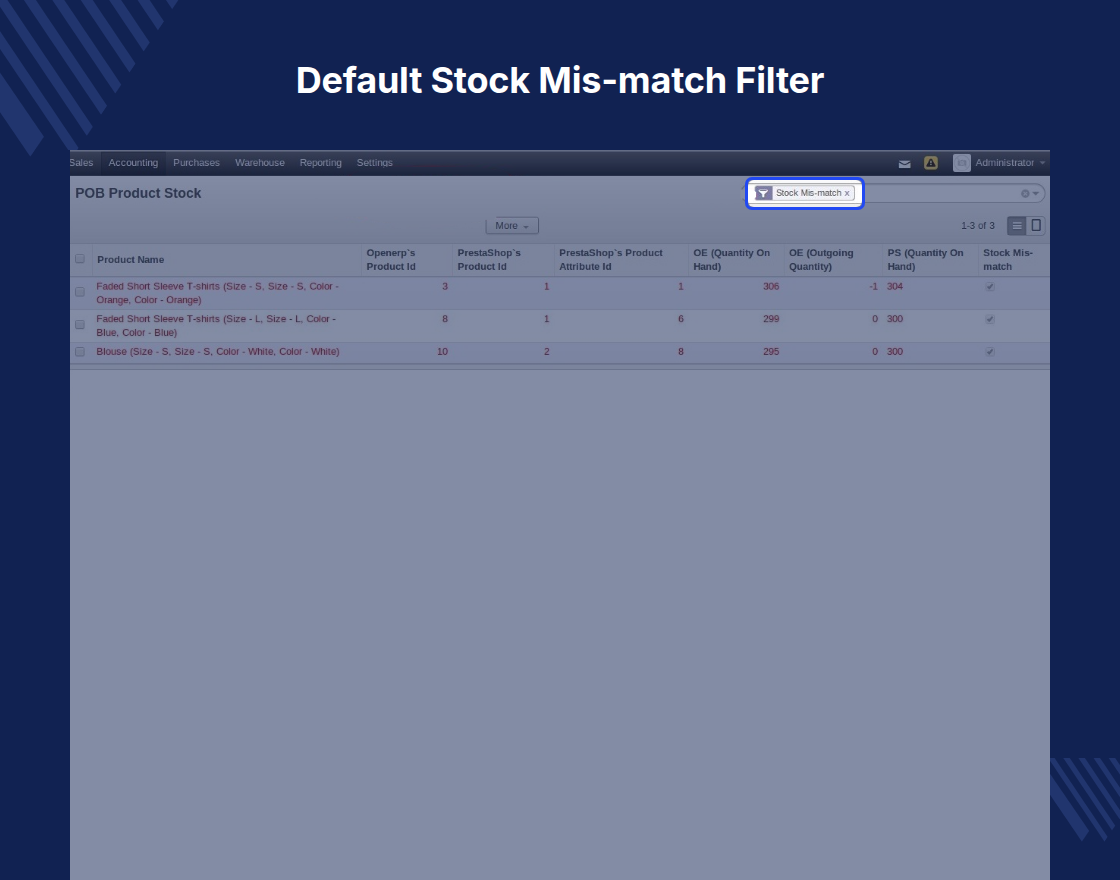Select the Orange Faded Short Sleeve T-shirts row checkbox
The height and width of the screenshot is (880, 1120).
80,291
